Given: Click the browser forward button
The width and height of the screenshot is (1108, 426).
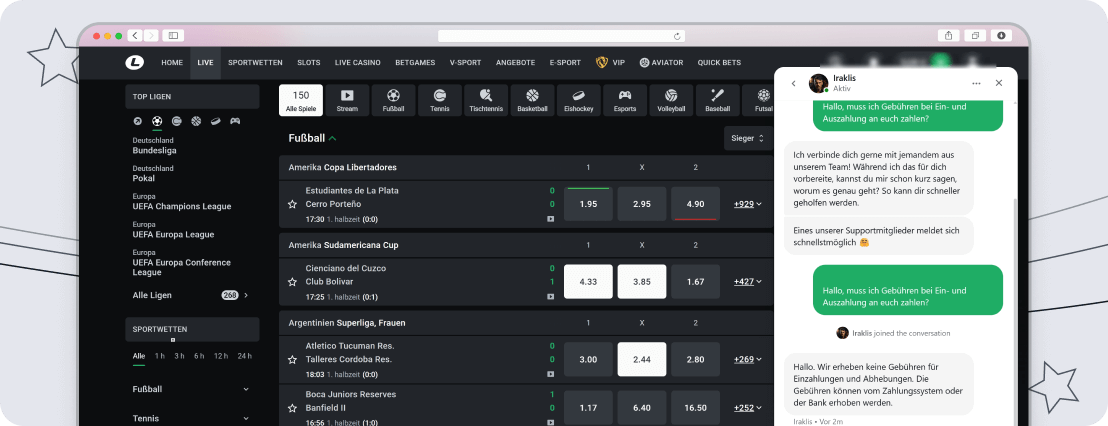Looking at the screenshot, I should 151,35.
